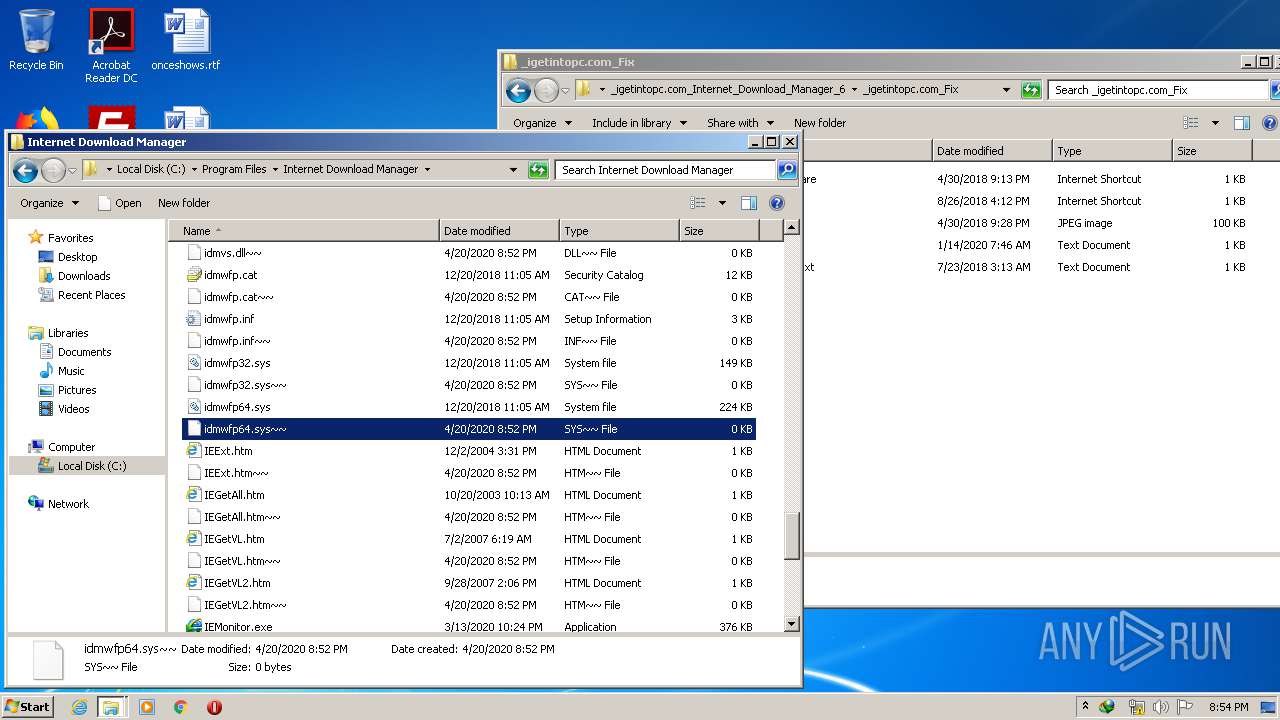1280x720 pixels.
Task: Select Local Disk (C:) in navigation pane
Action: (x=91, y=466)
